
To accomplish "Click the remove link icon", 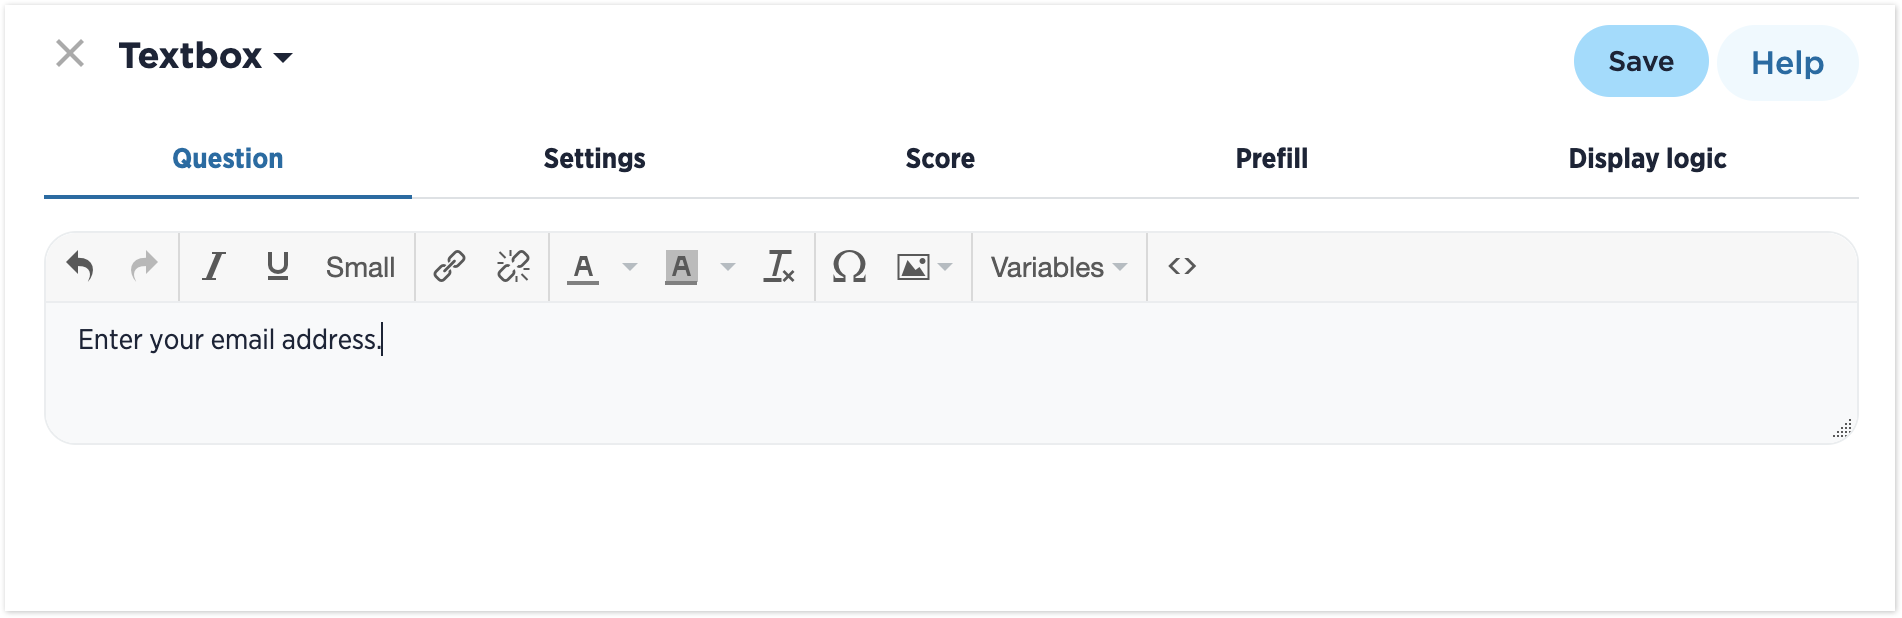I will (513, 266).
